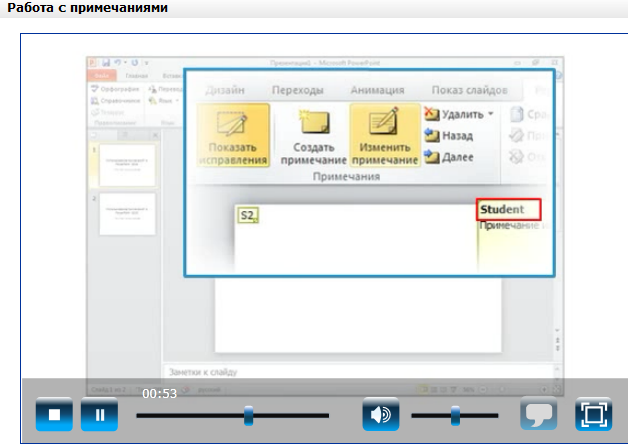Toggle captions with the speech bubble icon

click(539, 414)
